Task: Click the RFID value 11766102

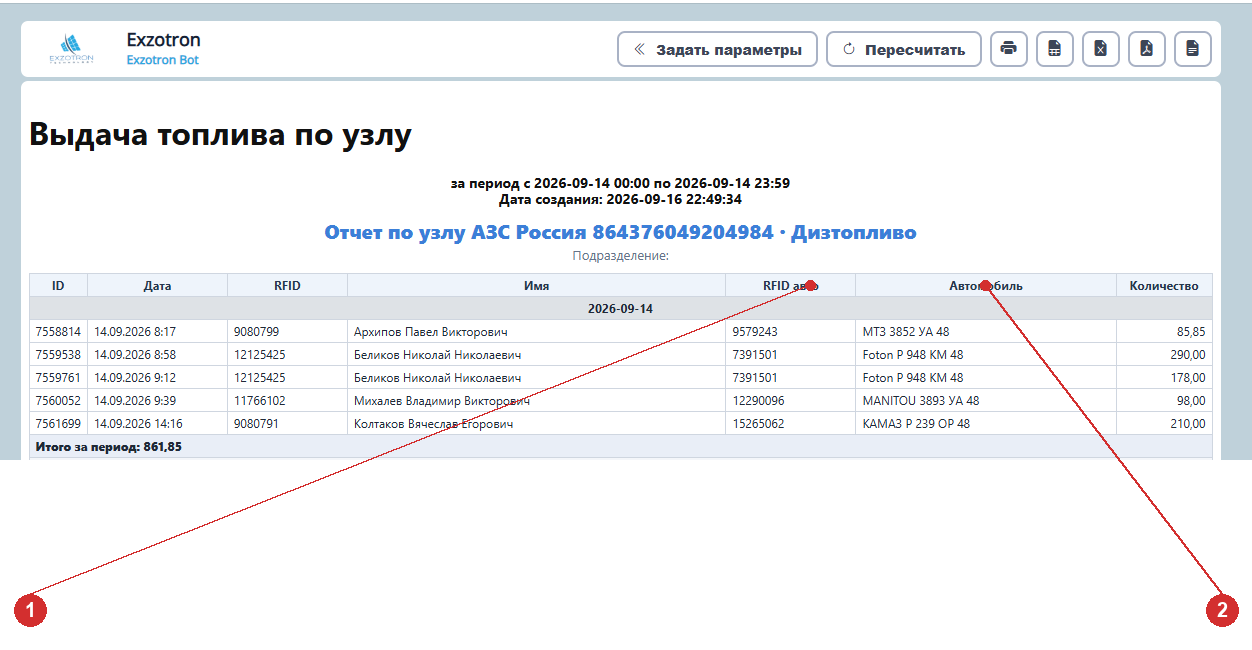Action: 259,400
